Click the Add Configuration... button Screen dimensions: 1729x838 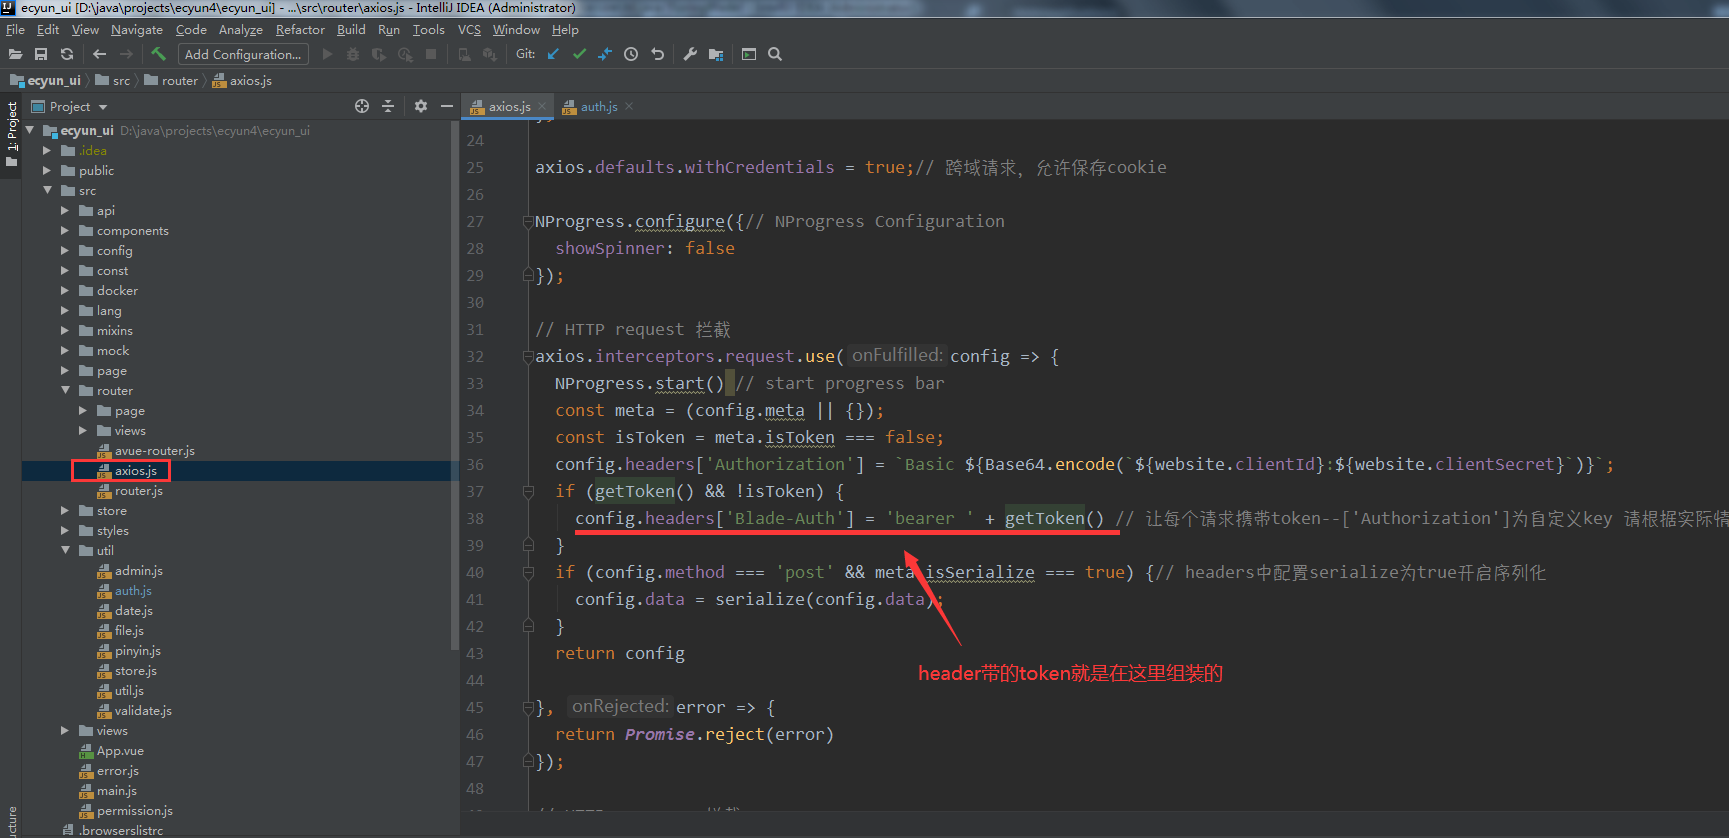pyautogui.click(x=242, y=54)
